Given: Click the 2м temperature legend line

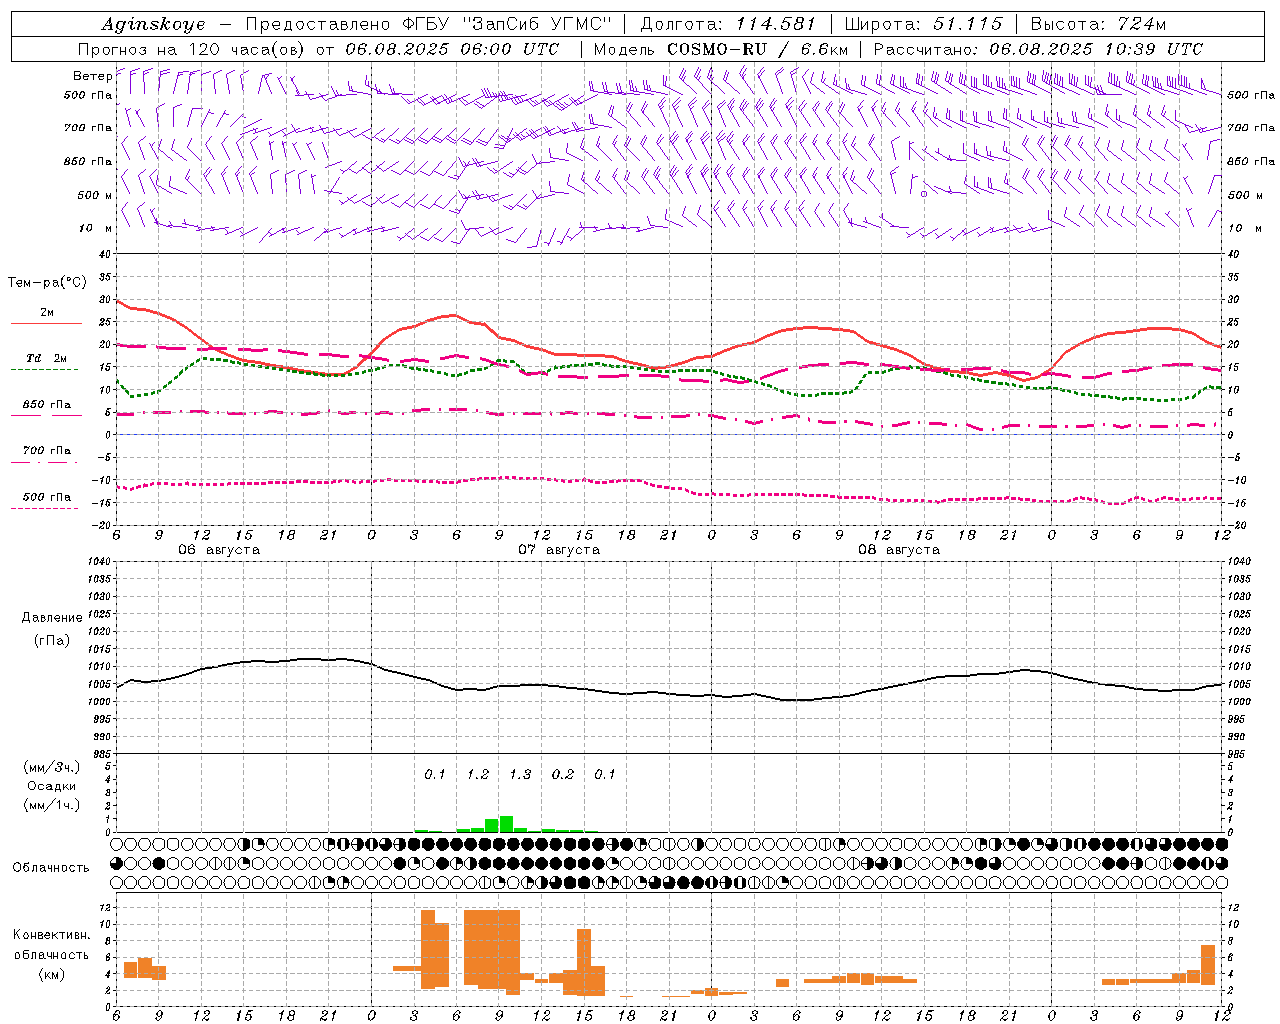Looking at the screenshot, I should [46, 323].
